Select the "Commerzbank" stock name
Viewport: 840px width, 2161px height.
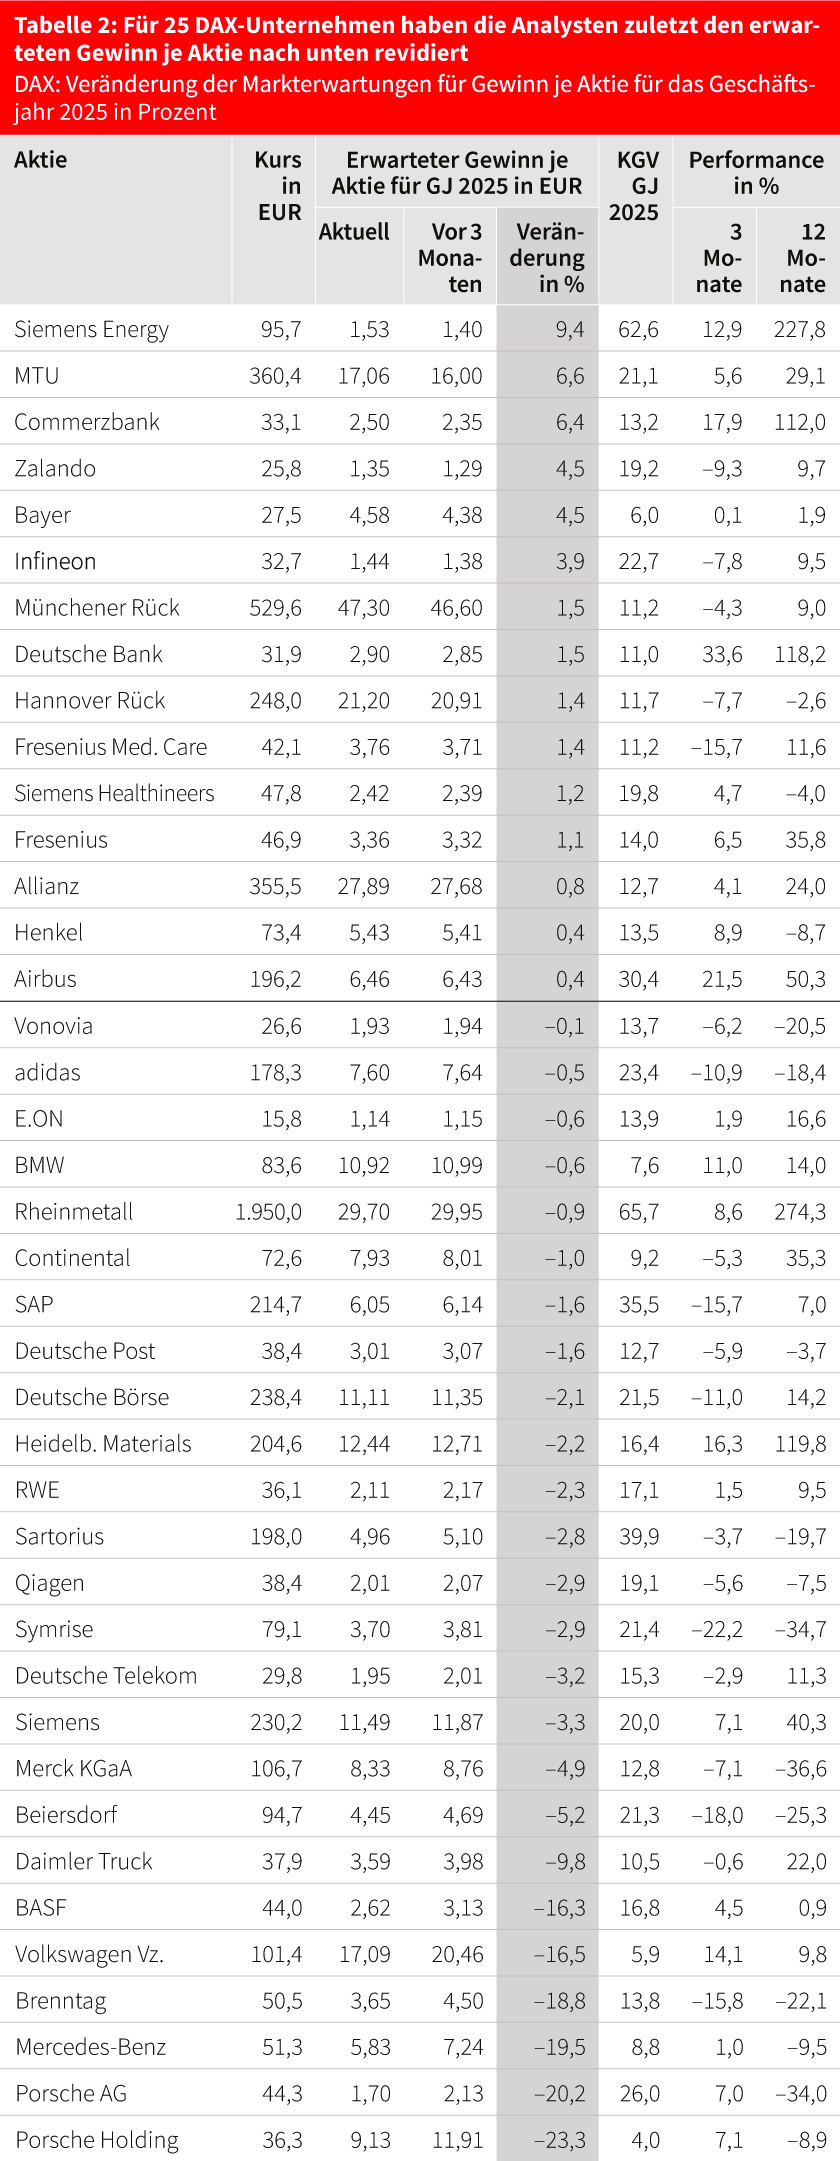[87, 422]
